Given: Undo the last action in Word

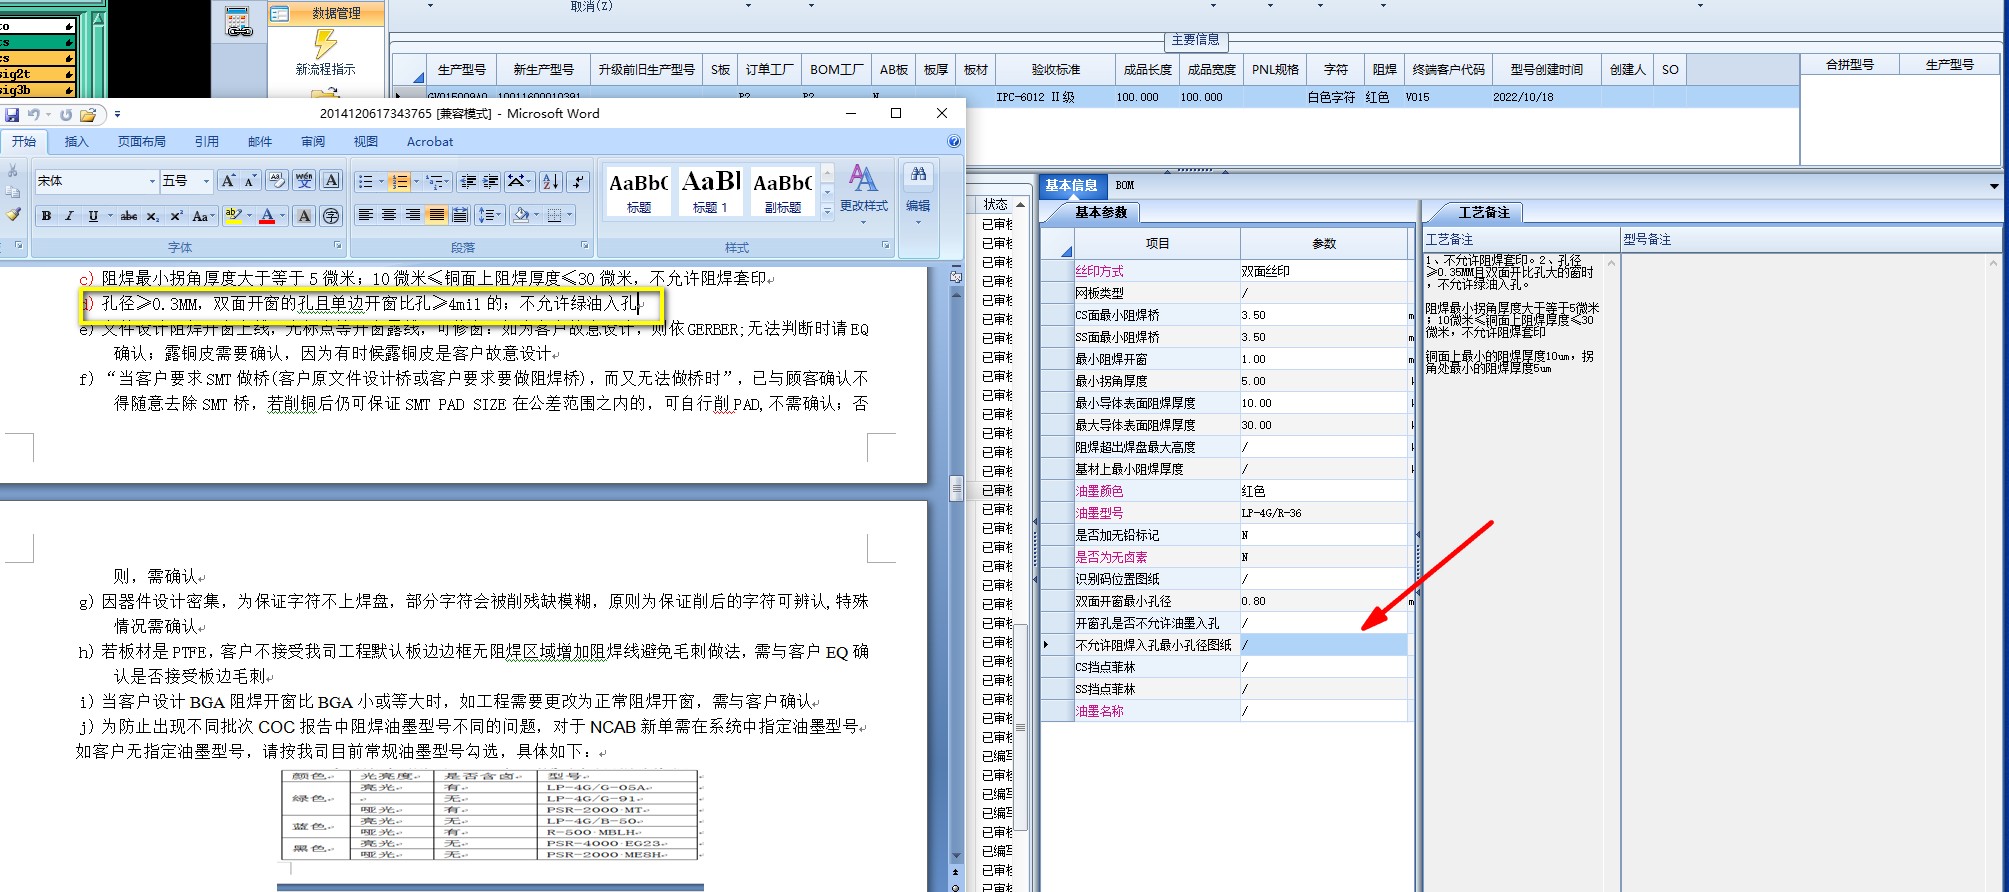Looking at the screenshot, I should [34, 114].
